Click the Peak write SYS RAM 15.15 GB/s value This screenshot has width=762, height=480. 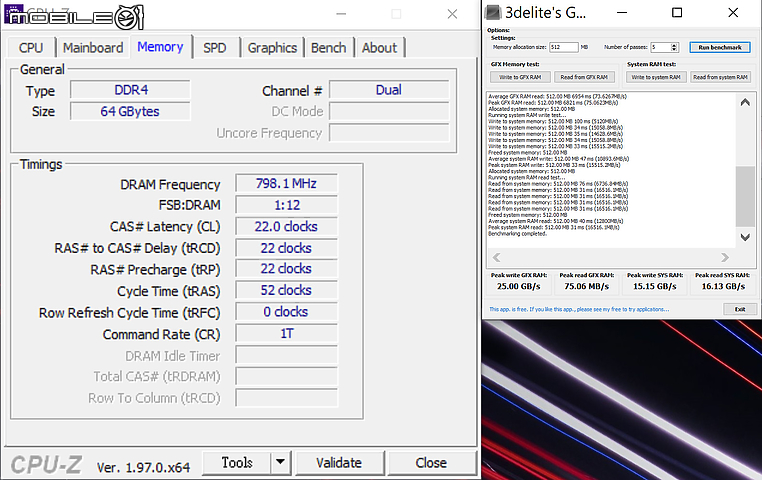click(655, 286)
